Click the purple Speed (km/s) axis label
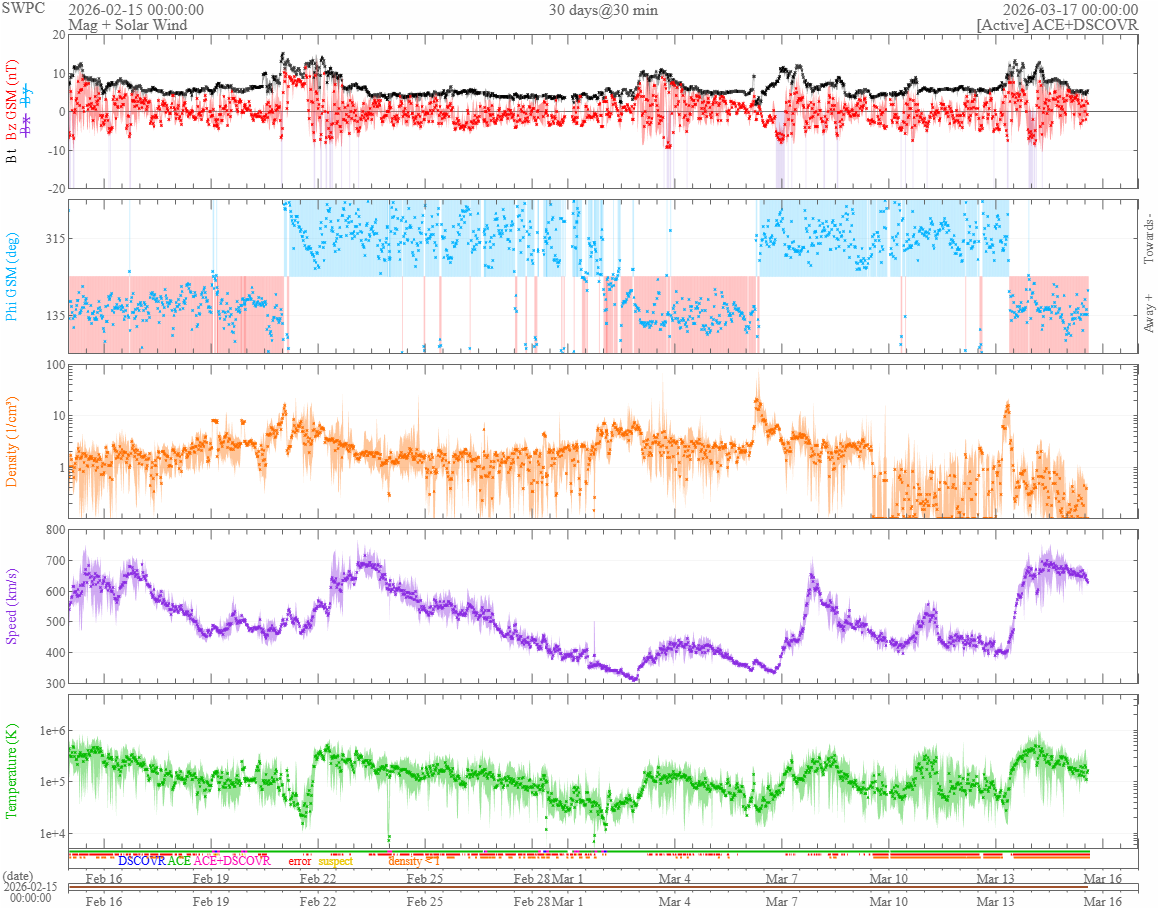Screen dimensions: 1158x908 (13, 606)
